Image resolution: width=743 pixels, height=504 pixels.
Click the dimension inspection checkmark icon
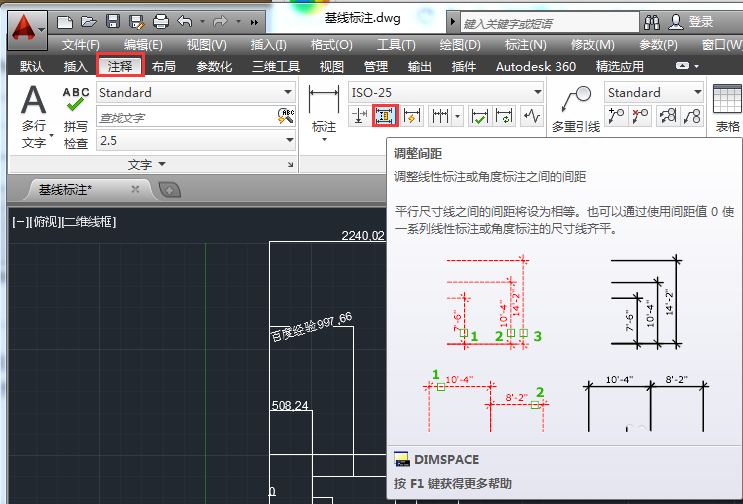tap(480, 116)
